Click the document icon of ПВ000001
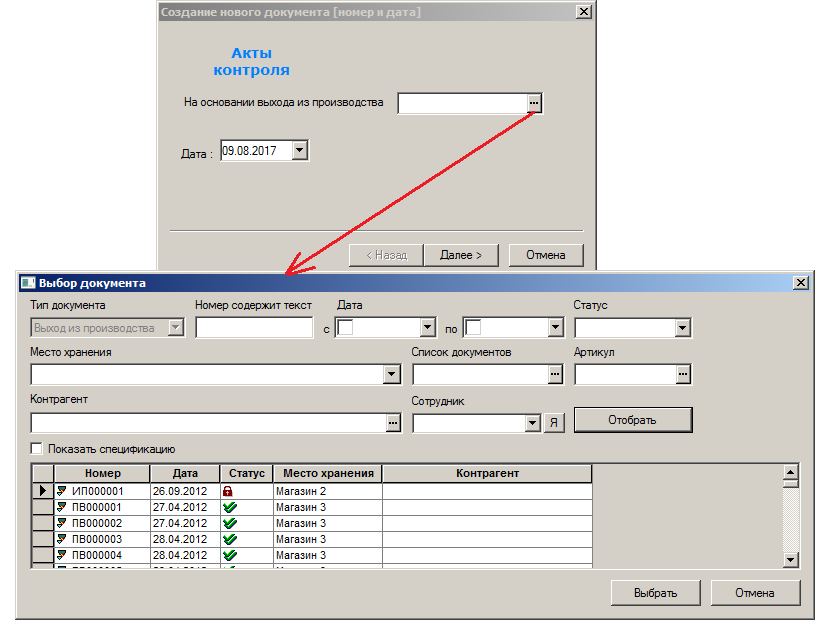825x624 pixels. click(x=62, y=507)
